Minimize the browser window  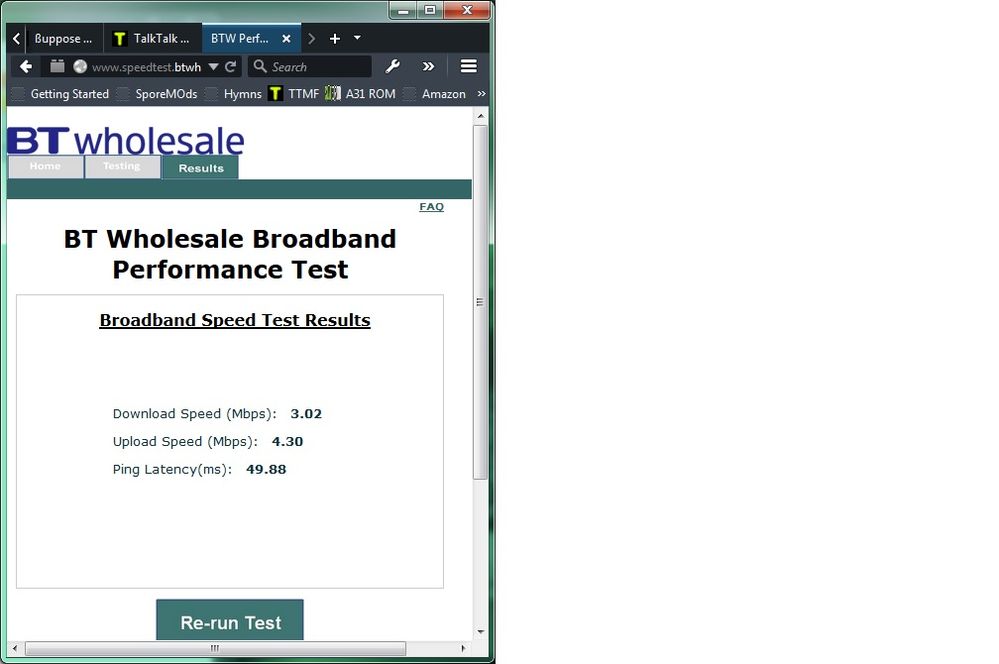tap(403, 10)
